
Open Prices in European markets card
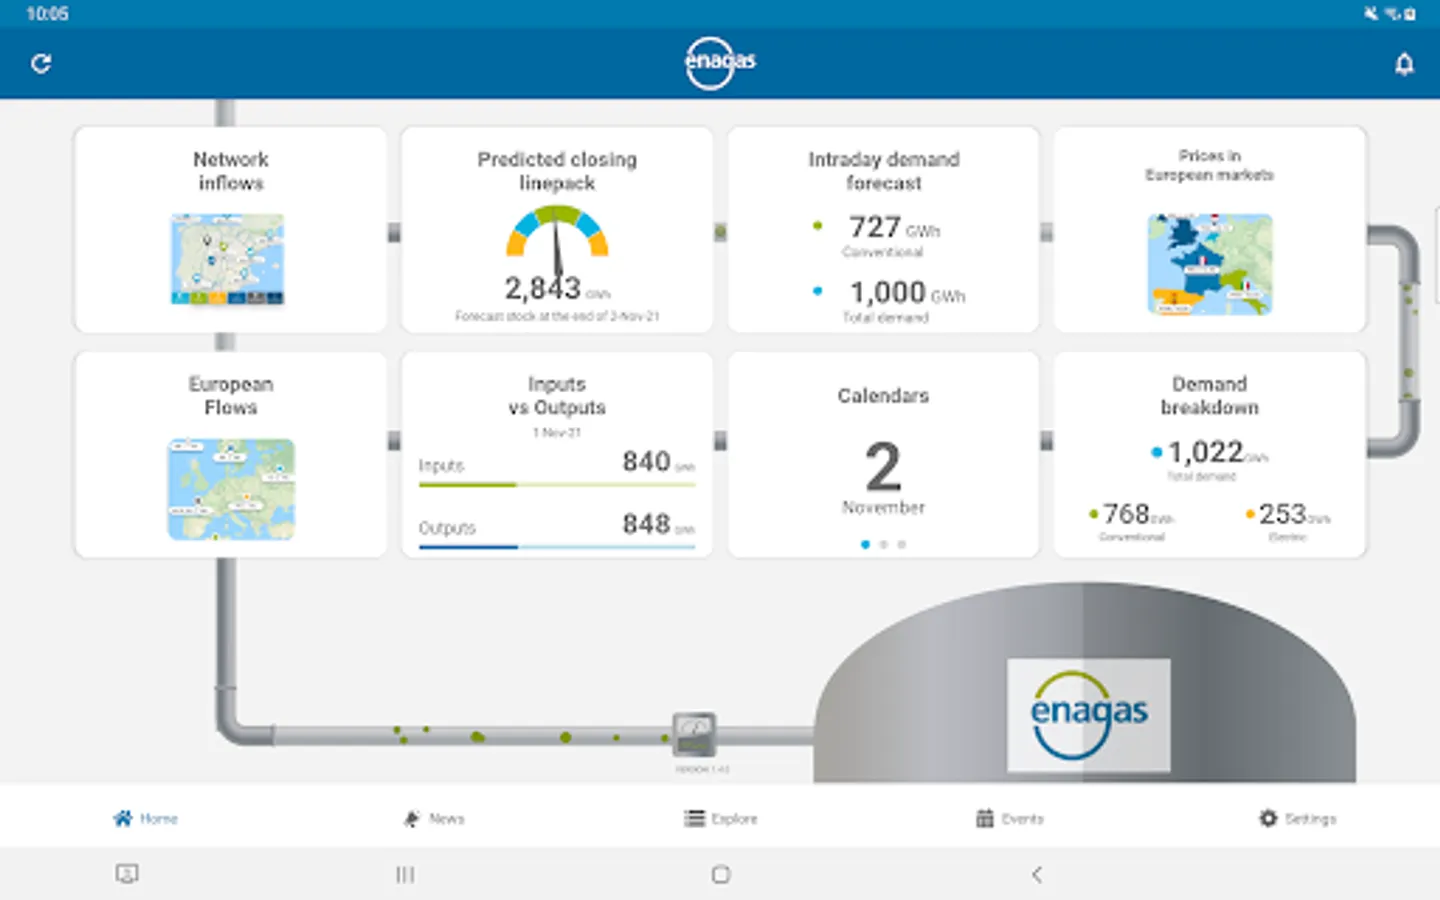click(x=1209, y=229)
